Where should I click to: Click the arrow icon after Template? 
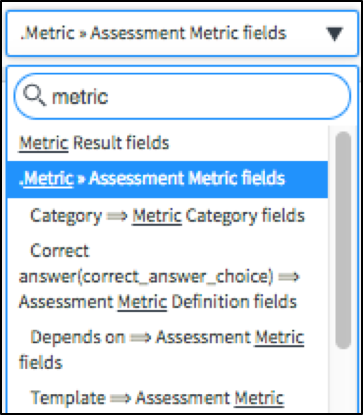120,398
